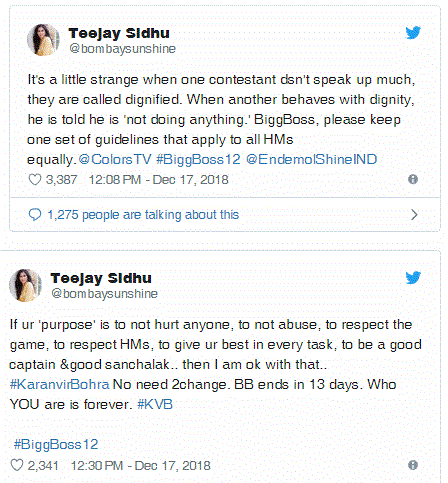Image resolution: width=448 pixels, height=483 pixels.
Task: Click the speech bubble reply icon
Action: 35,215
